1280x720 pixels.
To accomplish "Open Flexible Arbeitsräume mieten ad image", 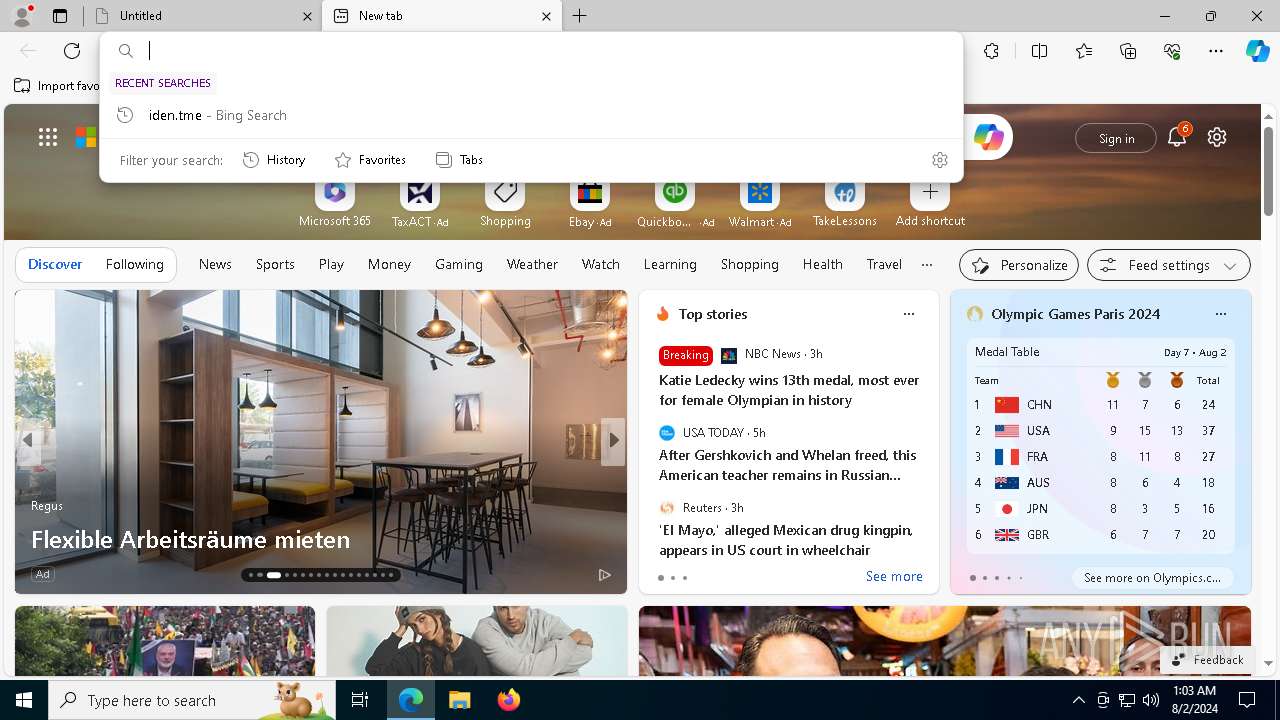I will pyautogui.click(x=320, y=442).
